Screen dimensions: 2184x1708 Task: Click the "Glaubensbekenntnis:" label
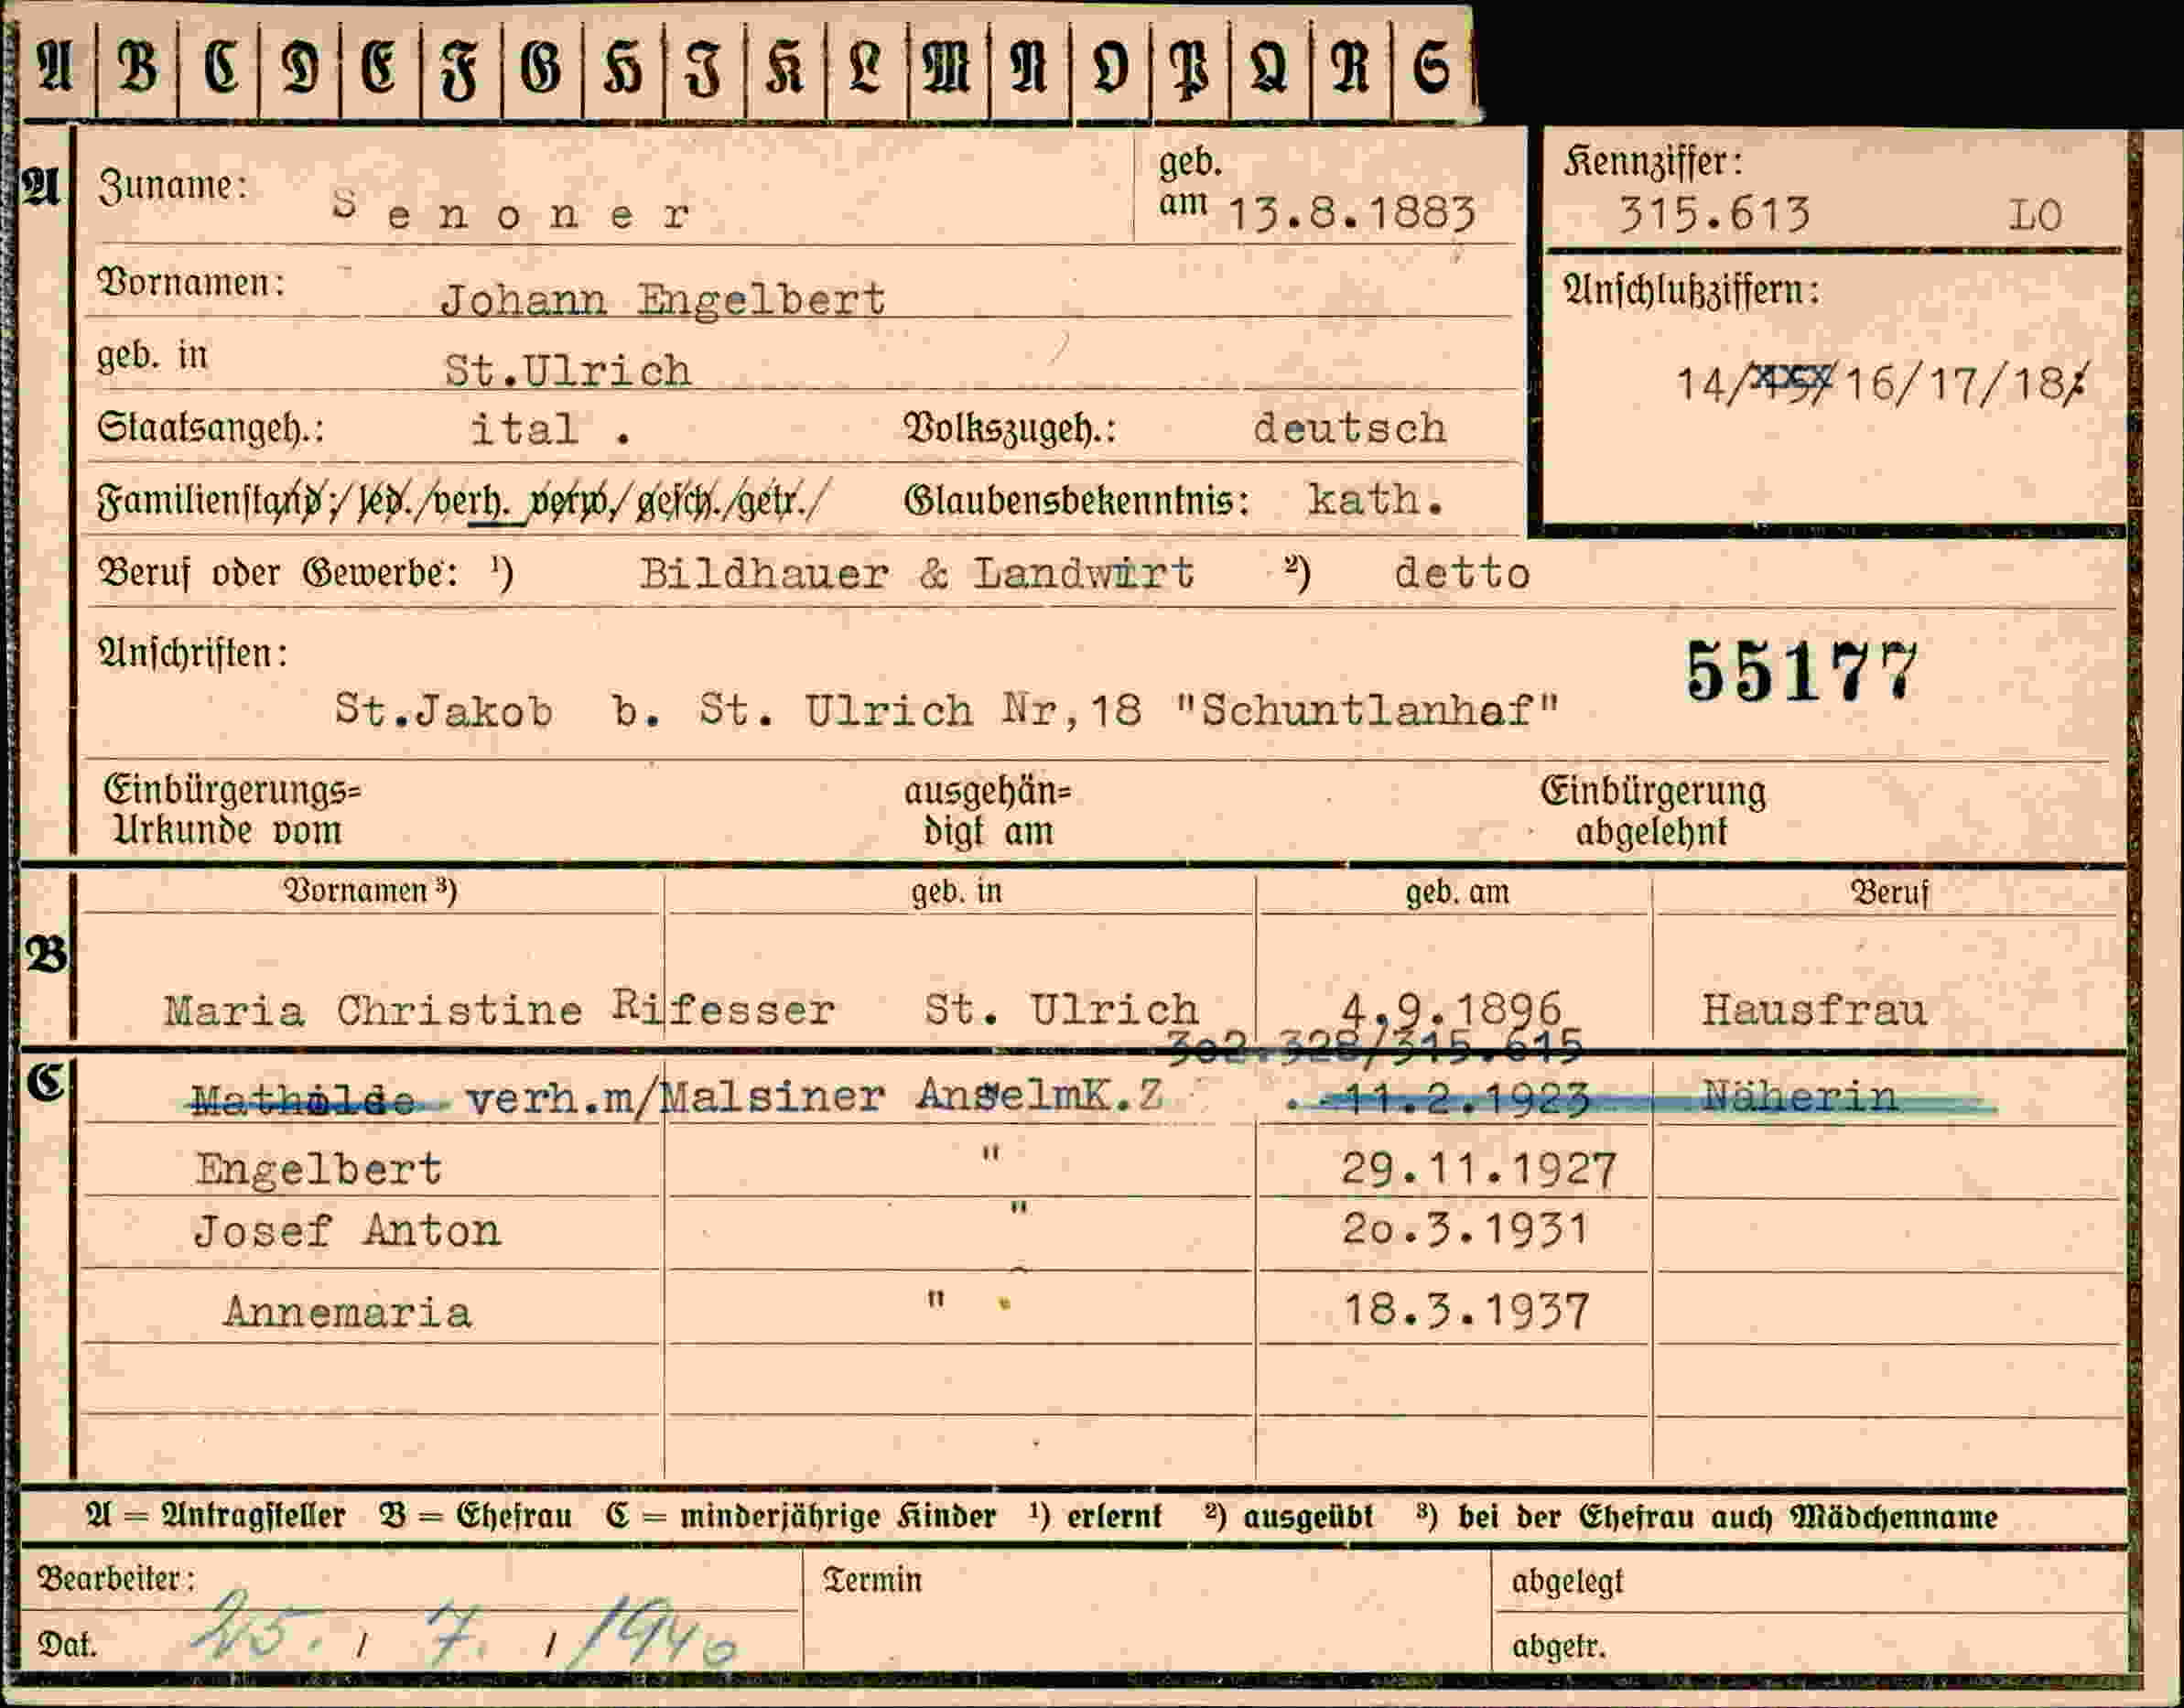tap(1077, 500)
